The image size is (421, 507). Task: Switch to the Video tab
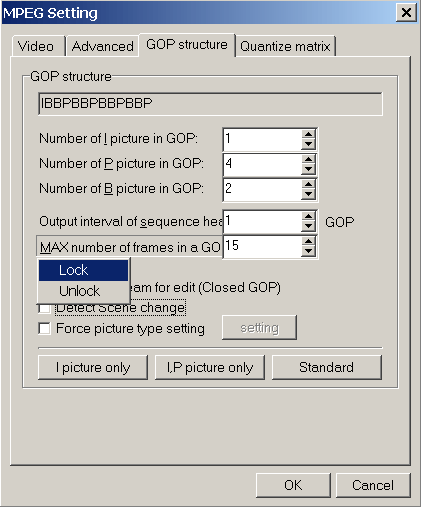(38, 46)
